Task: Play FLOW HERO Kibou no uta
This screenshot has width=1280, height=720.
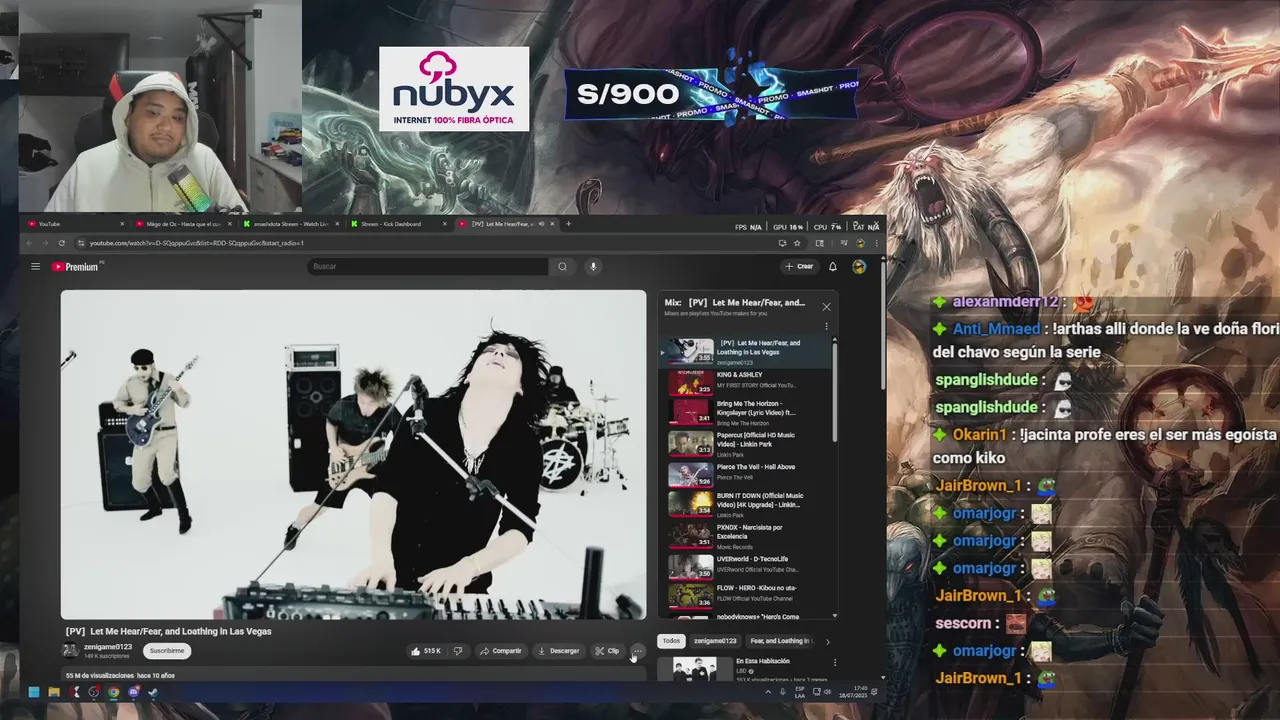Action: [745, 596]
